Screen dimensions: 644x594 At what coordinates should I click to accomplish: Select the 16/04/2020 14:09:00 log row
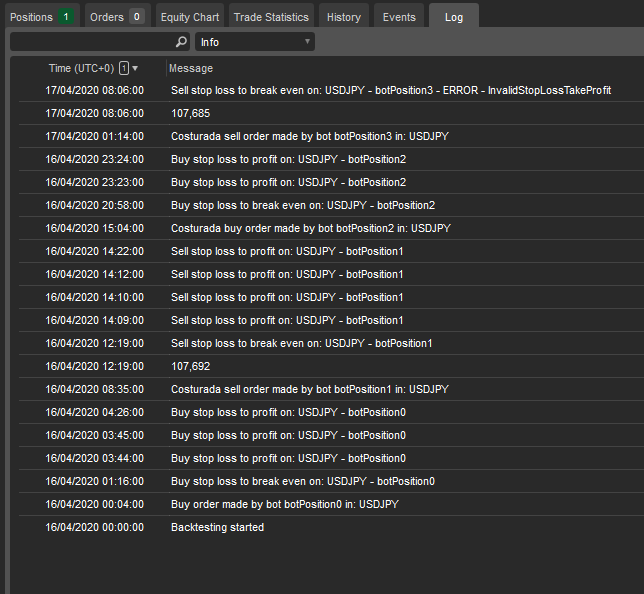click(x=331, y=320)
